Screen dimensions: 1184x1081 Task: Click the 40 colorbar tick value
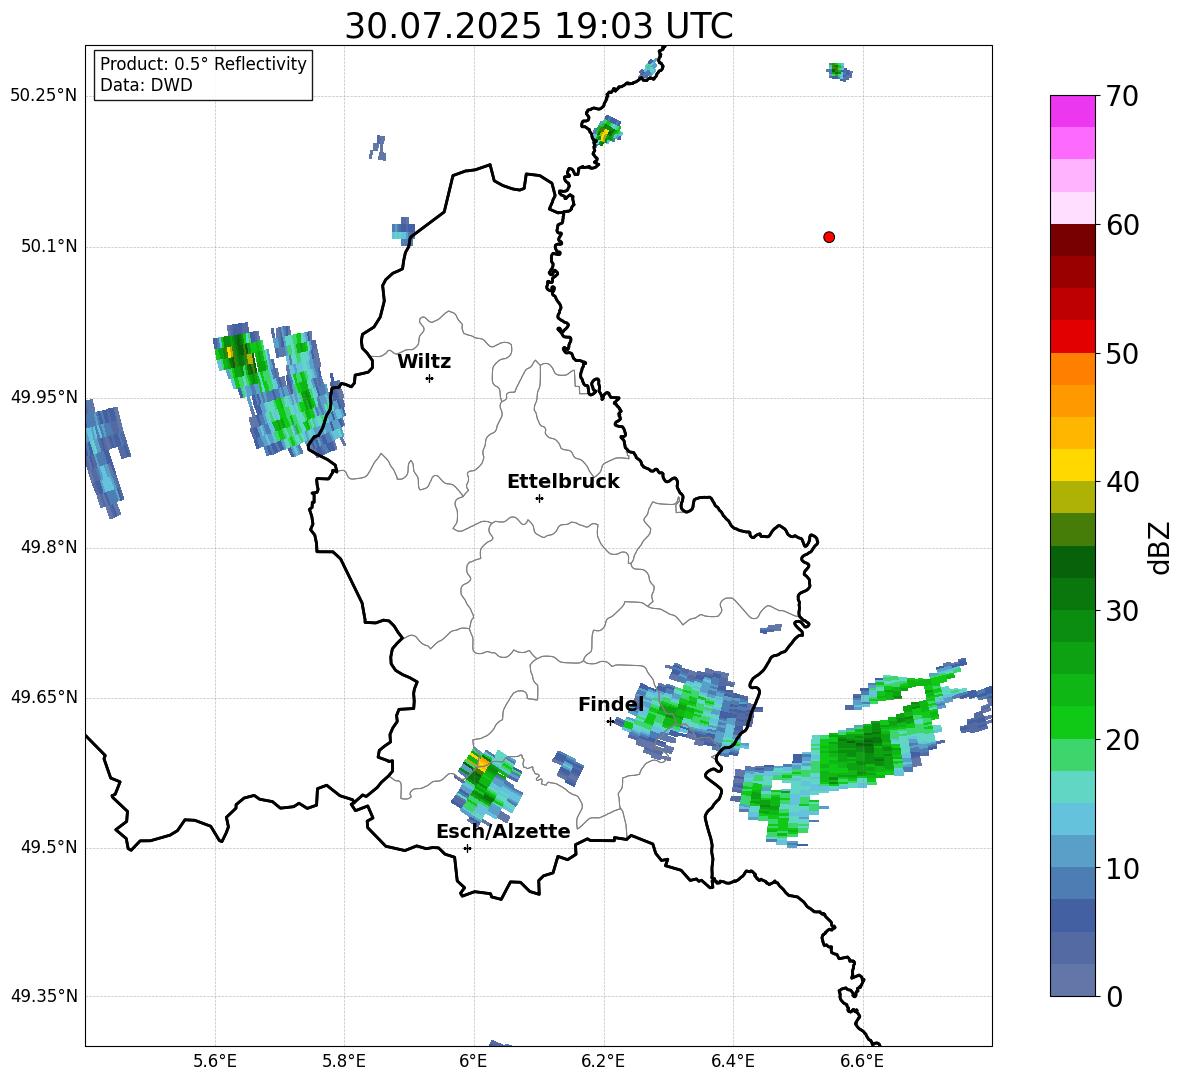[x=1121, y=482]
